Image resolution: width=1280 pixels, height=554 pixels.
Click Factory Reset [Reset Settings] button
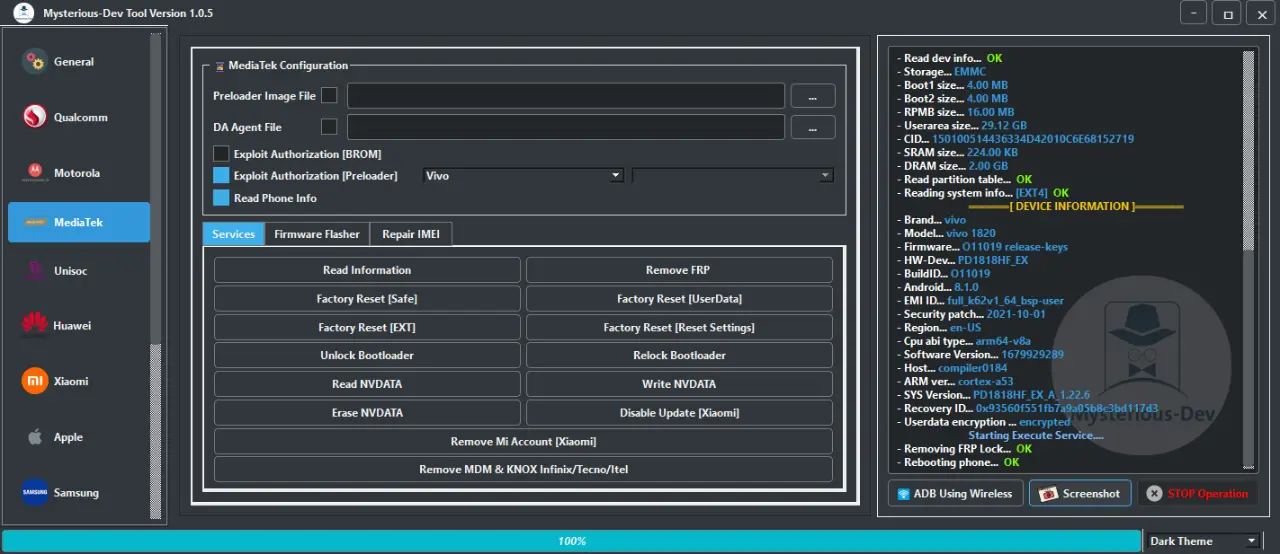coord(679,327)
